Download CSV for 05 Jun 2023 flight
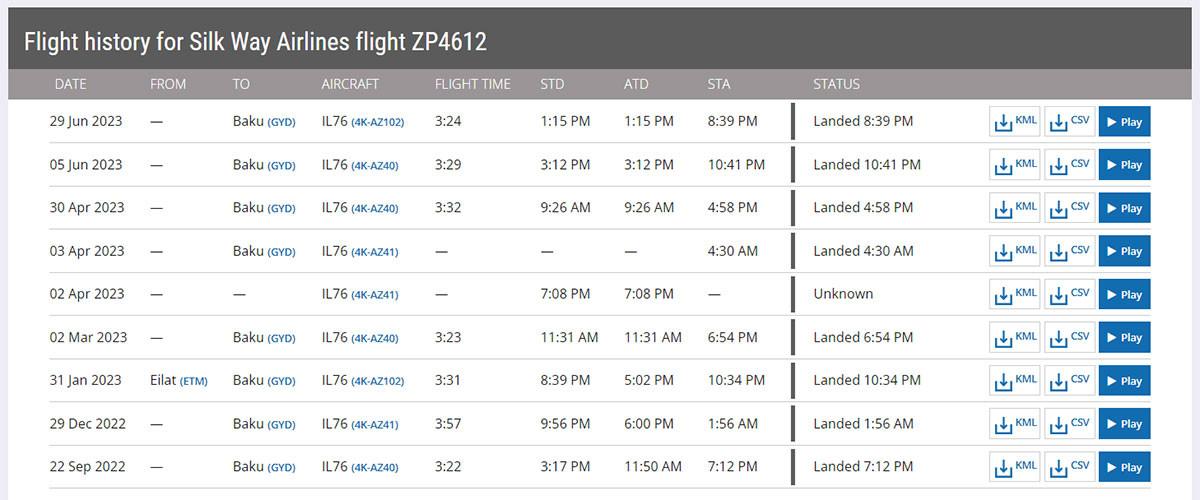Image resolution: width=1200 pixels, height=500 pixels. 1070,165
